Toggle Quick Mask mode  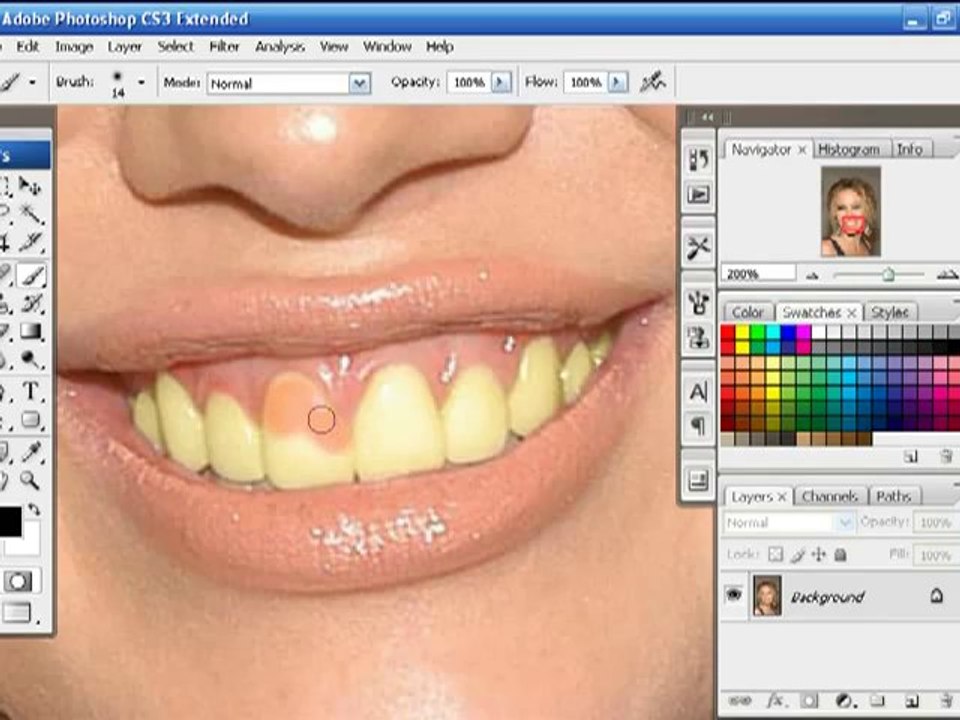click(x=18, y=581)
